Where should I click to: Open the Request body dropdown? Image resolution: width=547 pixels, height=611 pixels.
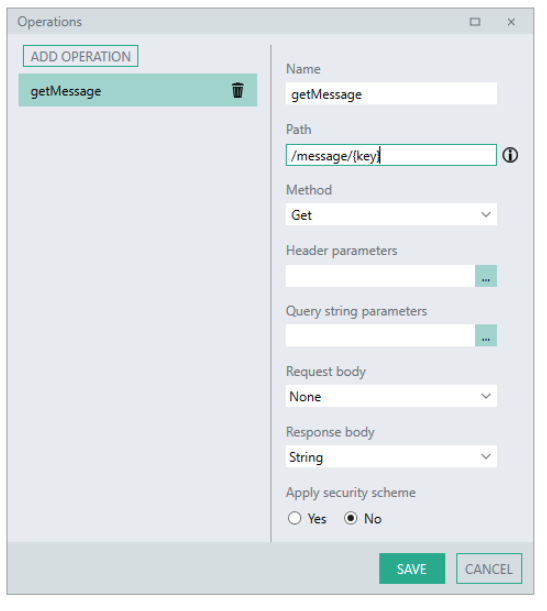tap(391, 396)
